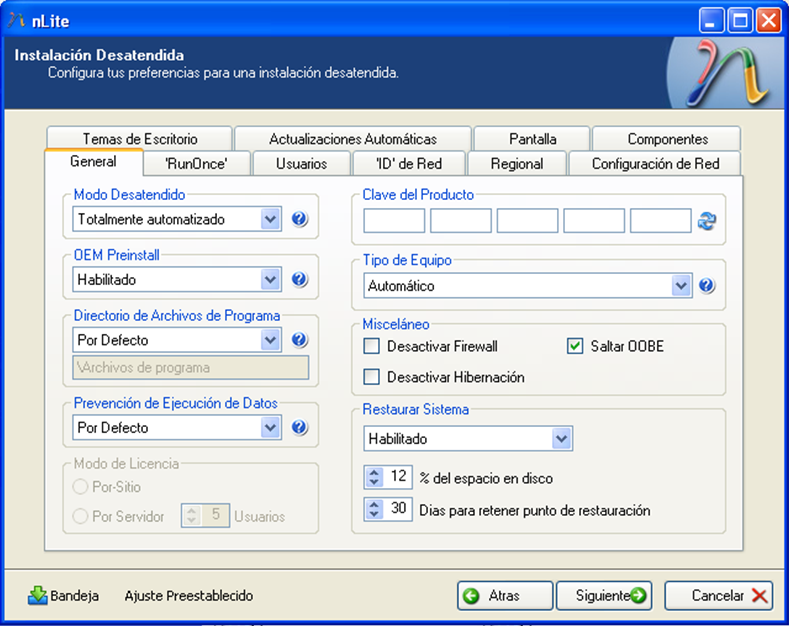Click the 30 days value field

point(398,508)
